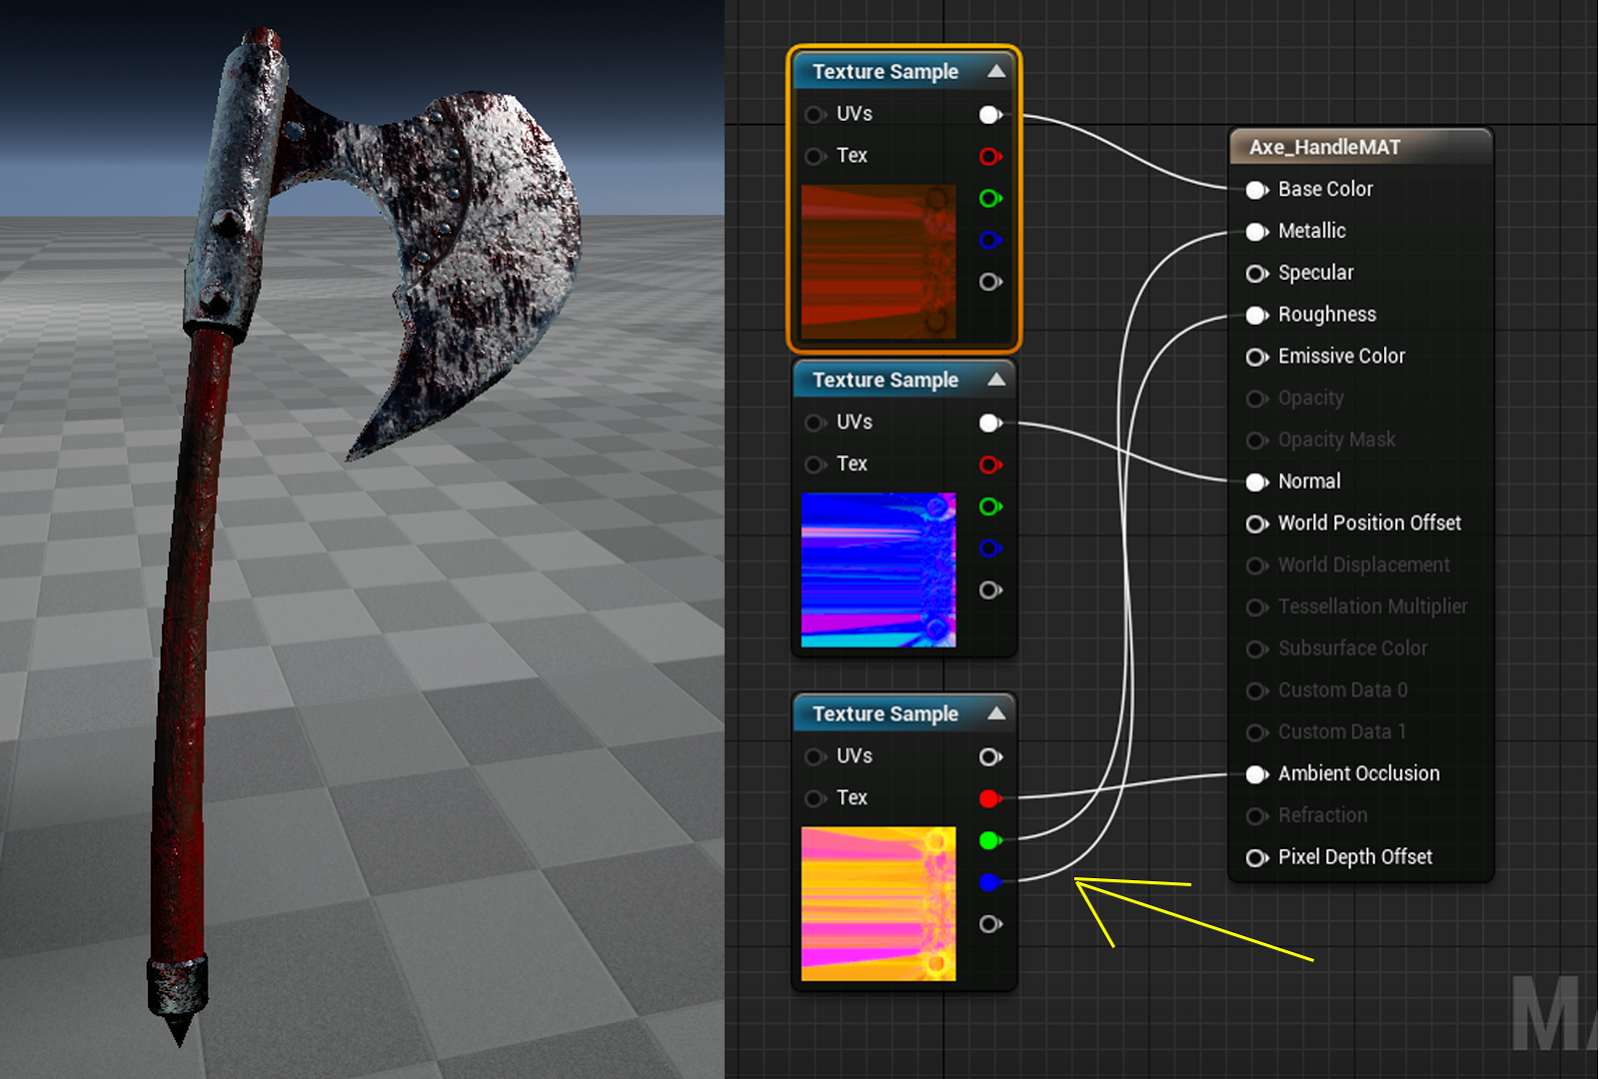Click the red channel output pin of top Texture Sample
The width and height of the screenshot is (1600, 1079).
pyautogui.click(x=990, y=156)
